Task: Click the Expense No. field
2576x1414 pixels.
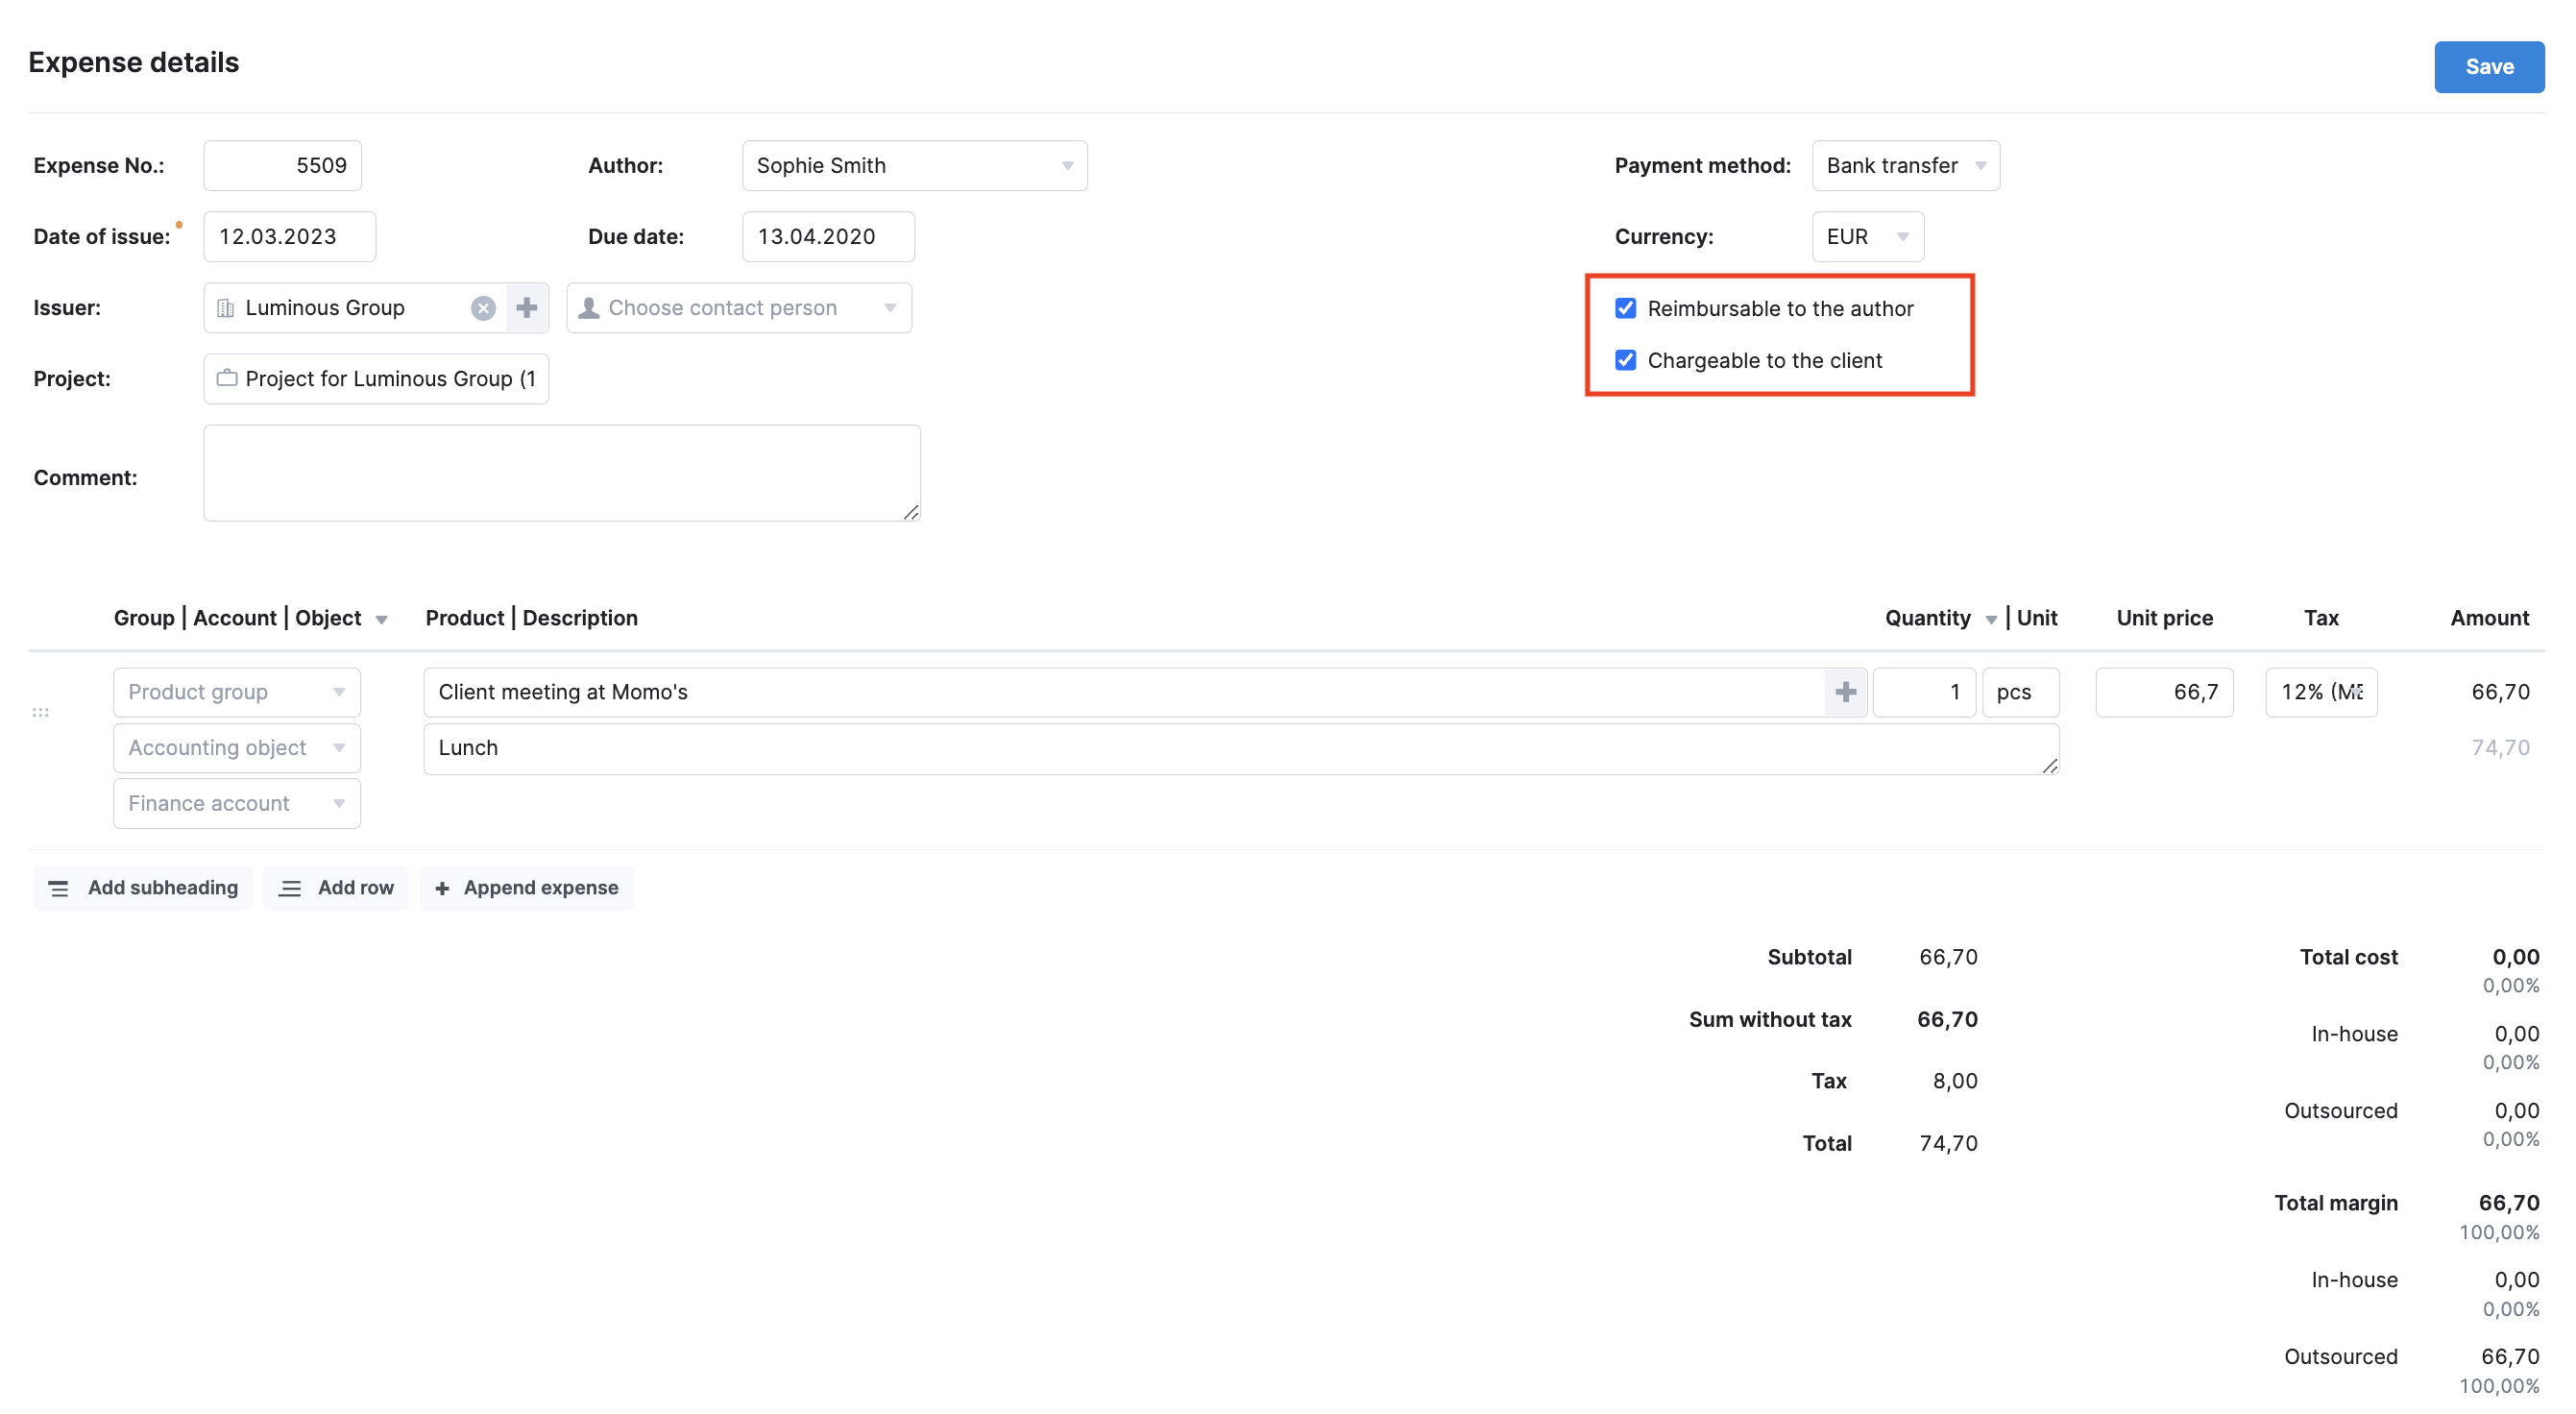Action: (x=283, y=166)
